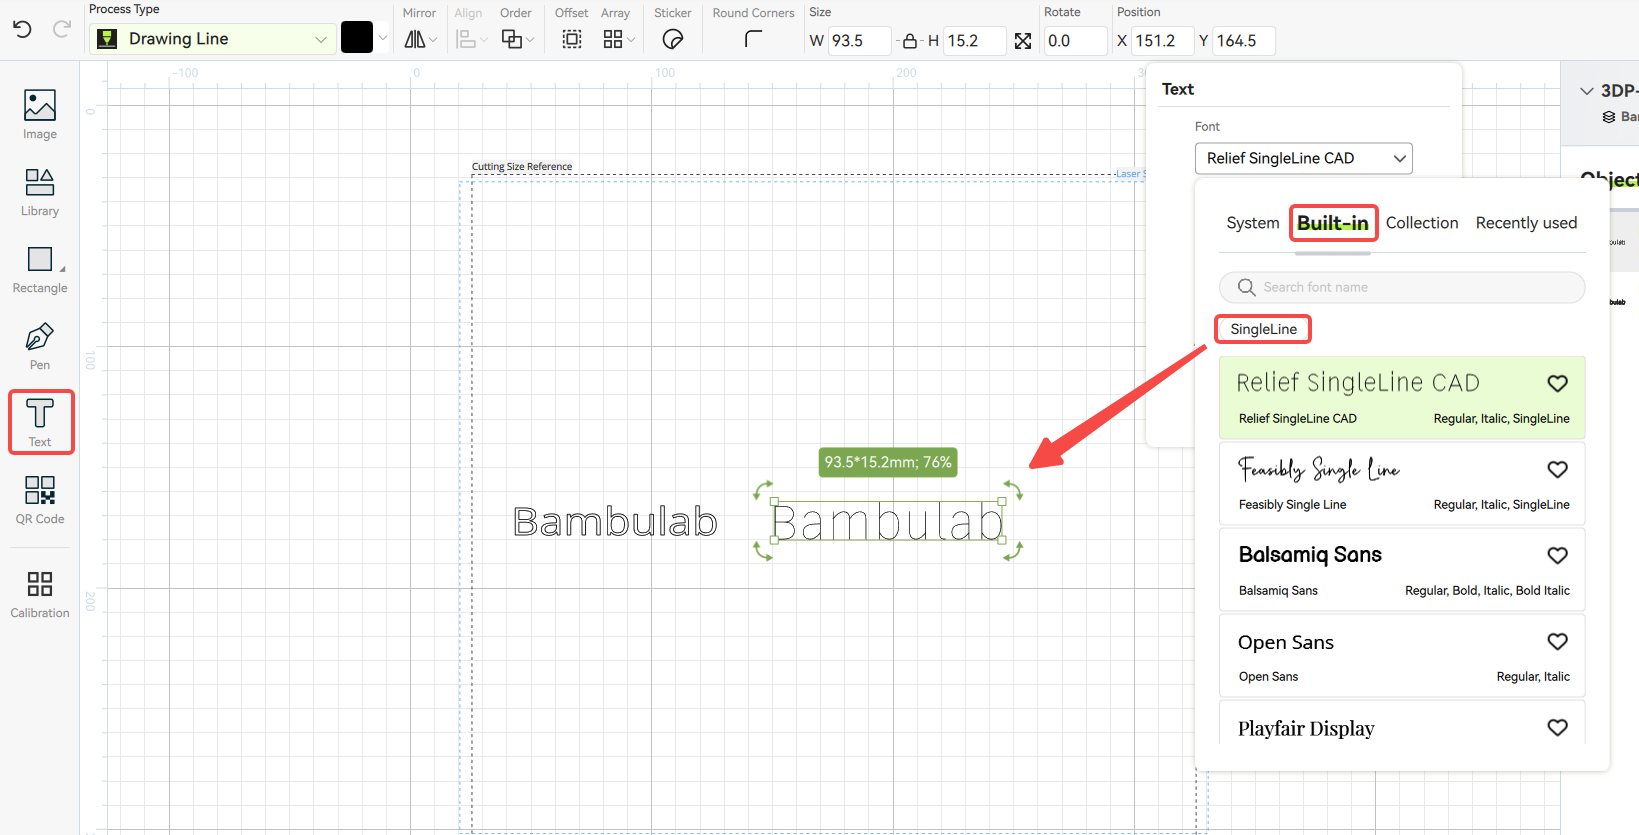The image size is (1639, 835).
Task: Choose the Relief SingleLine CAD font
Action: (1402, 397)
